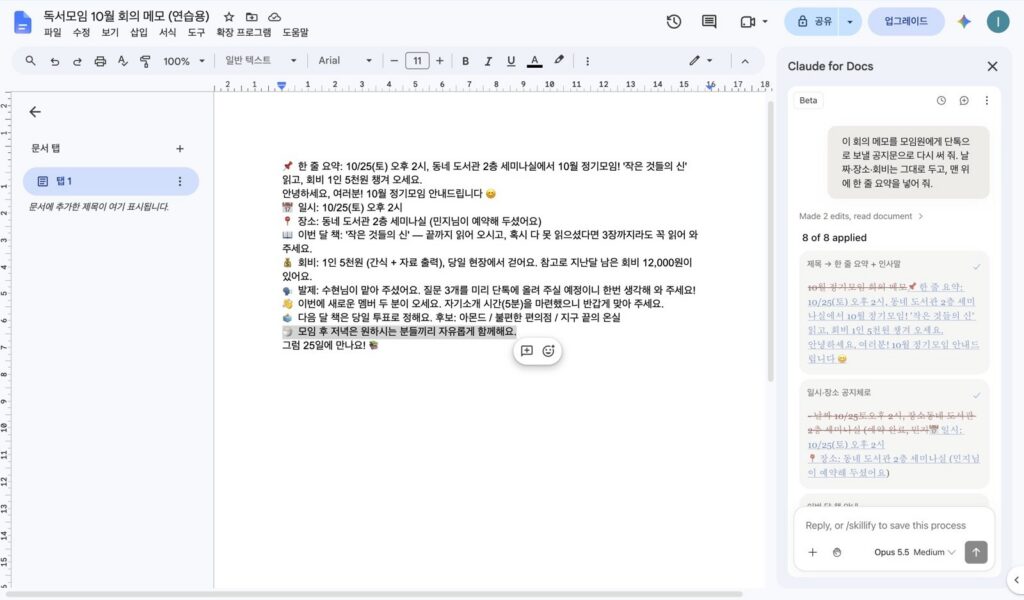Open the 보기 menu
Screen dimensions: 1024x600
(110, 33)
